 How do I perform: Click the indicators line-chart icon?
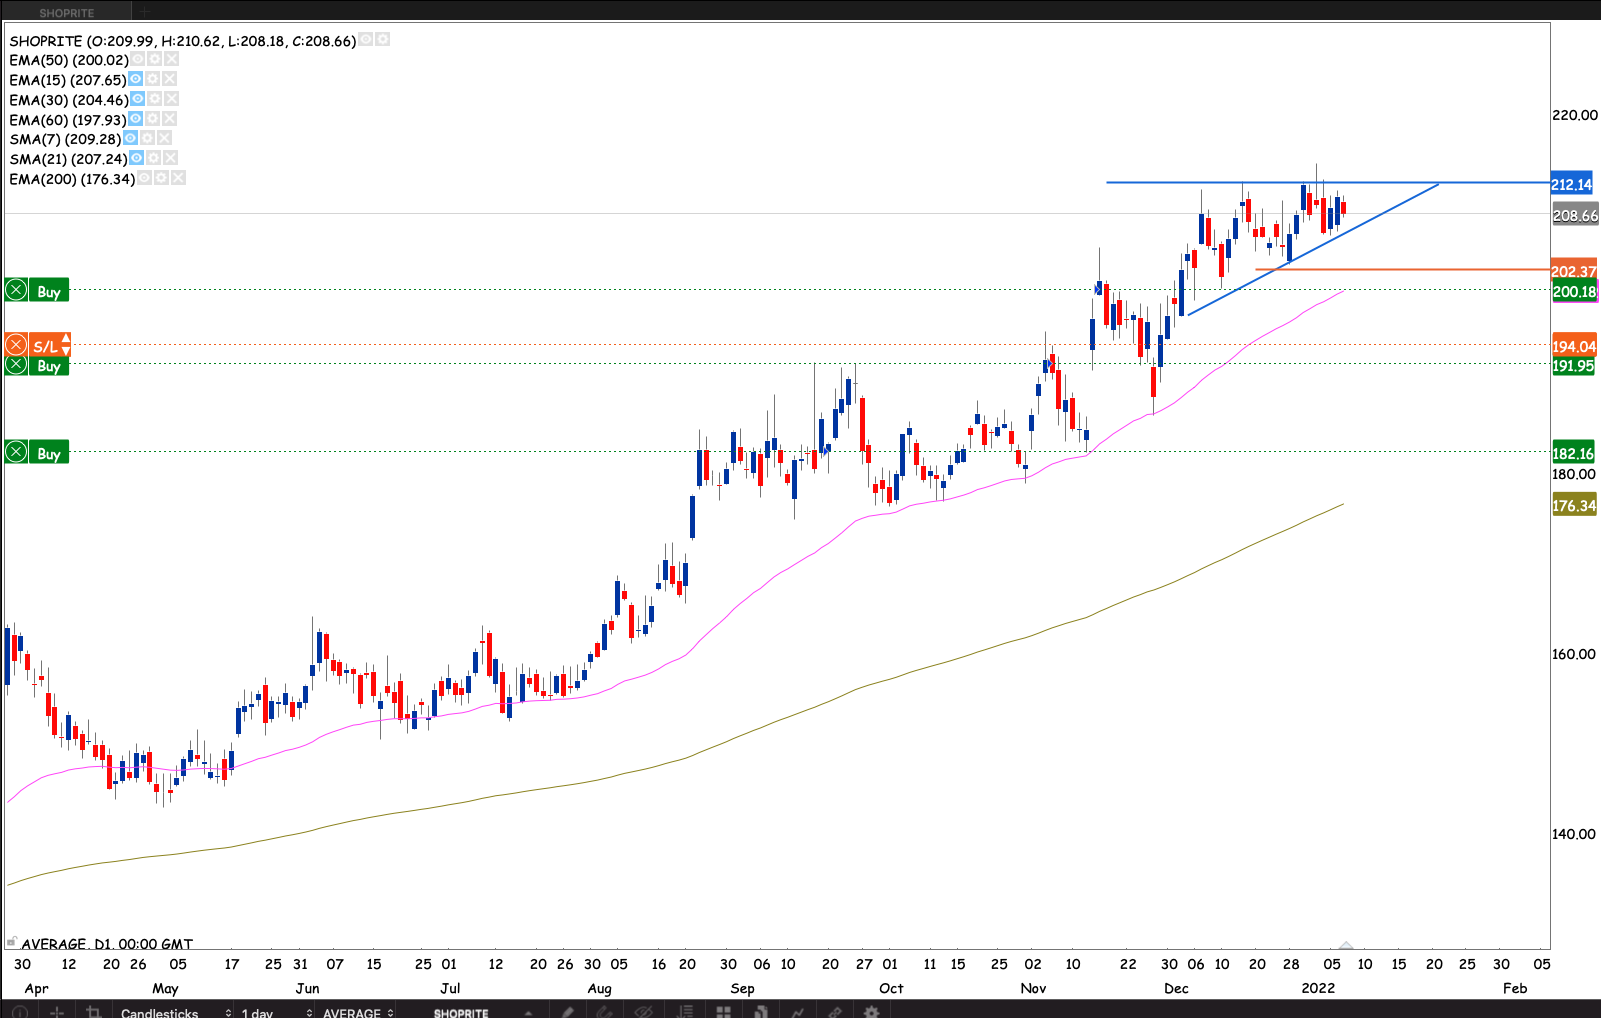(797, 1012)
